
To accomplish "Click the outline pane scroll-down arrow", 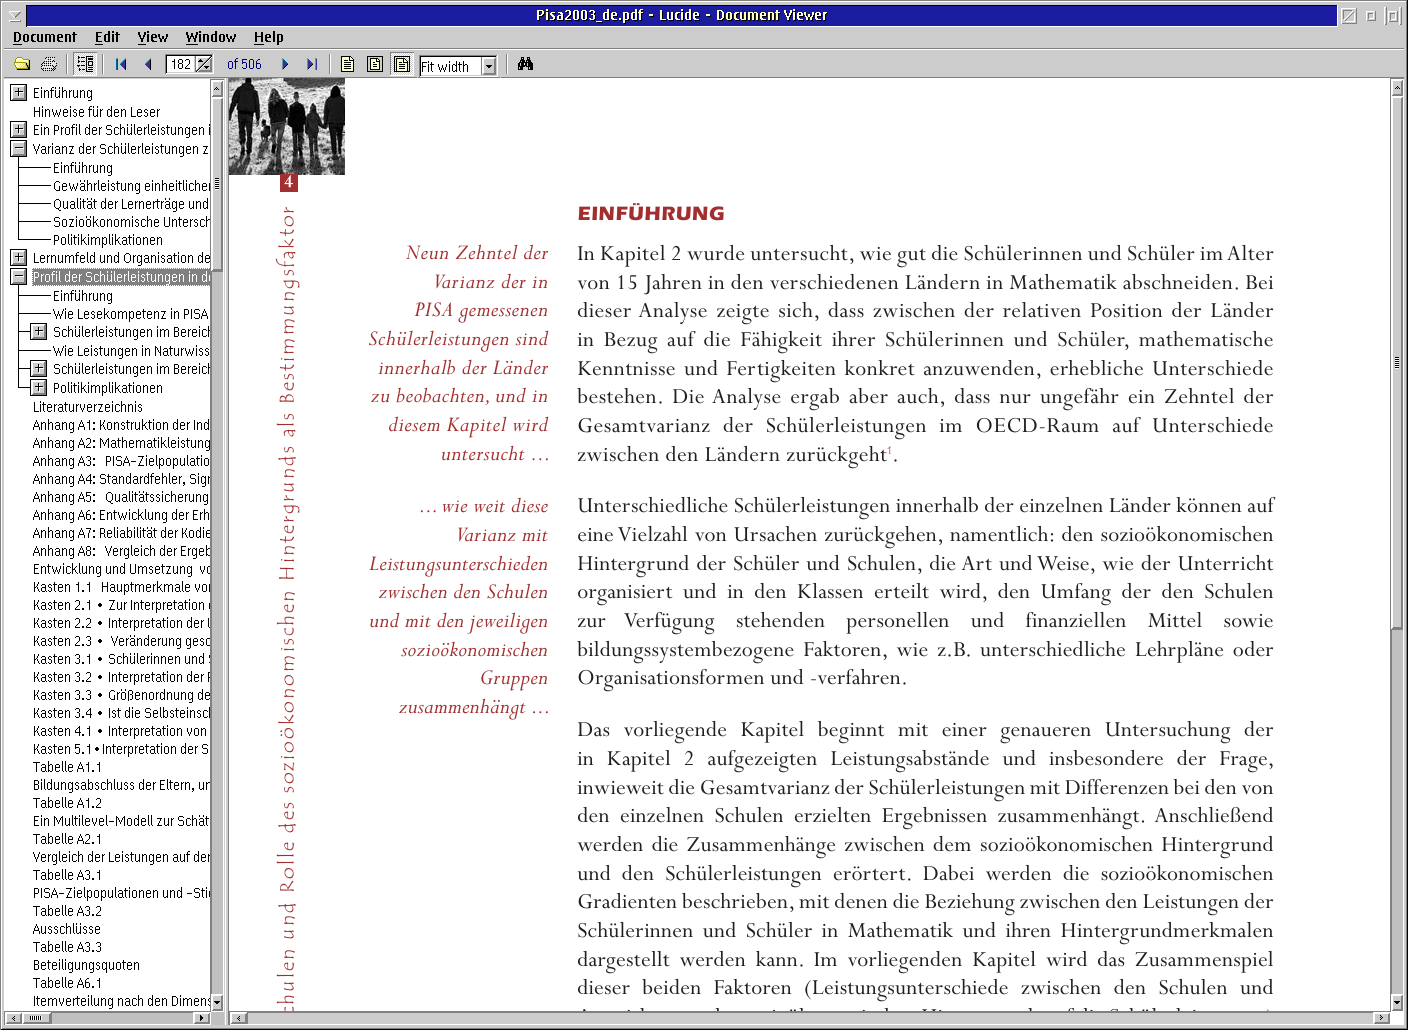I will (217, 1002).
